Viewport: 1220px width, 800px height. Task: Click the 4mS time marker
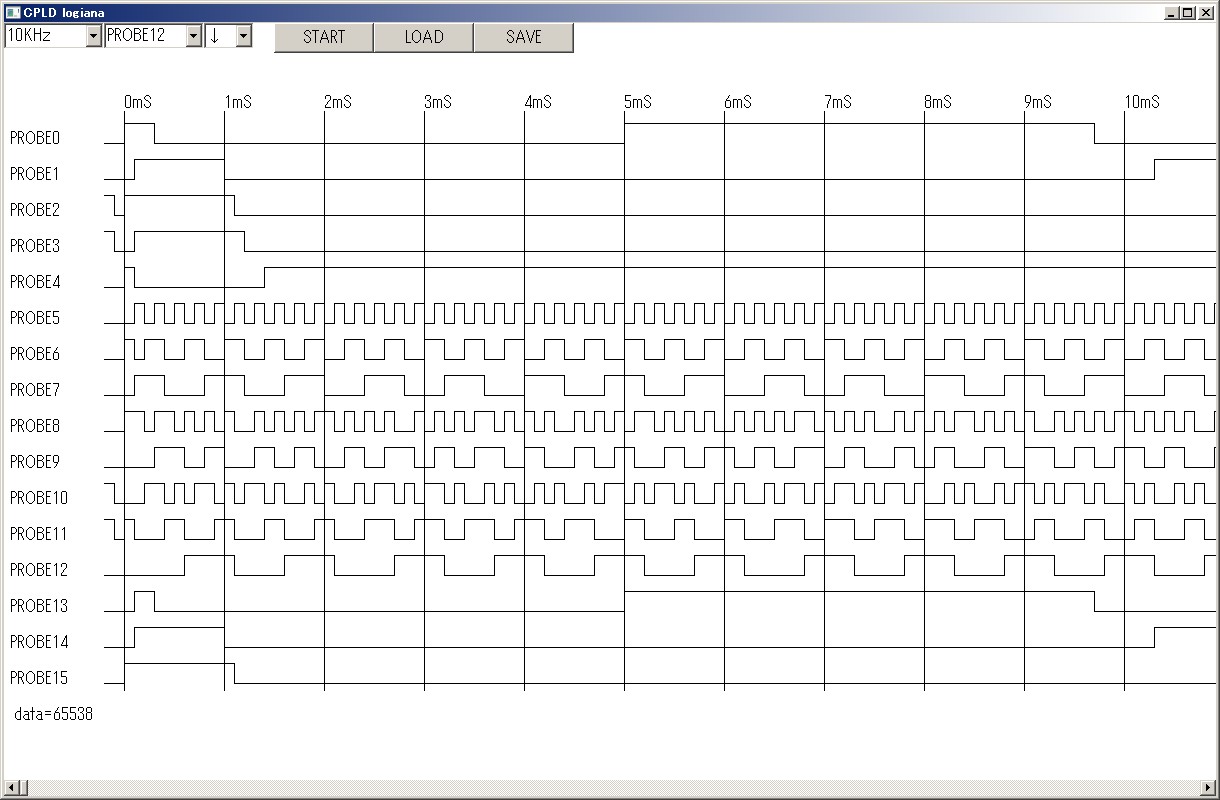(538, 102)
